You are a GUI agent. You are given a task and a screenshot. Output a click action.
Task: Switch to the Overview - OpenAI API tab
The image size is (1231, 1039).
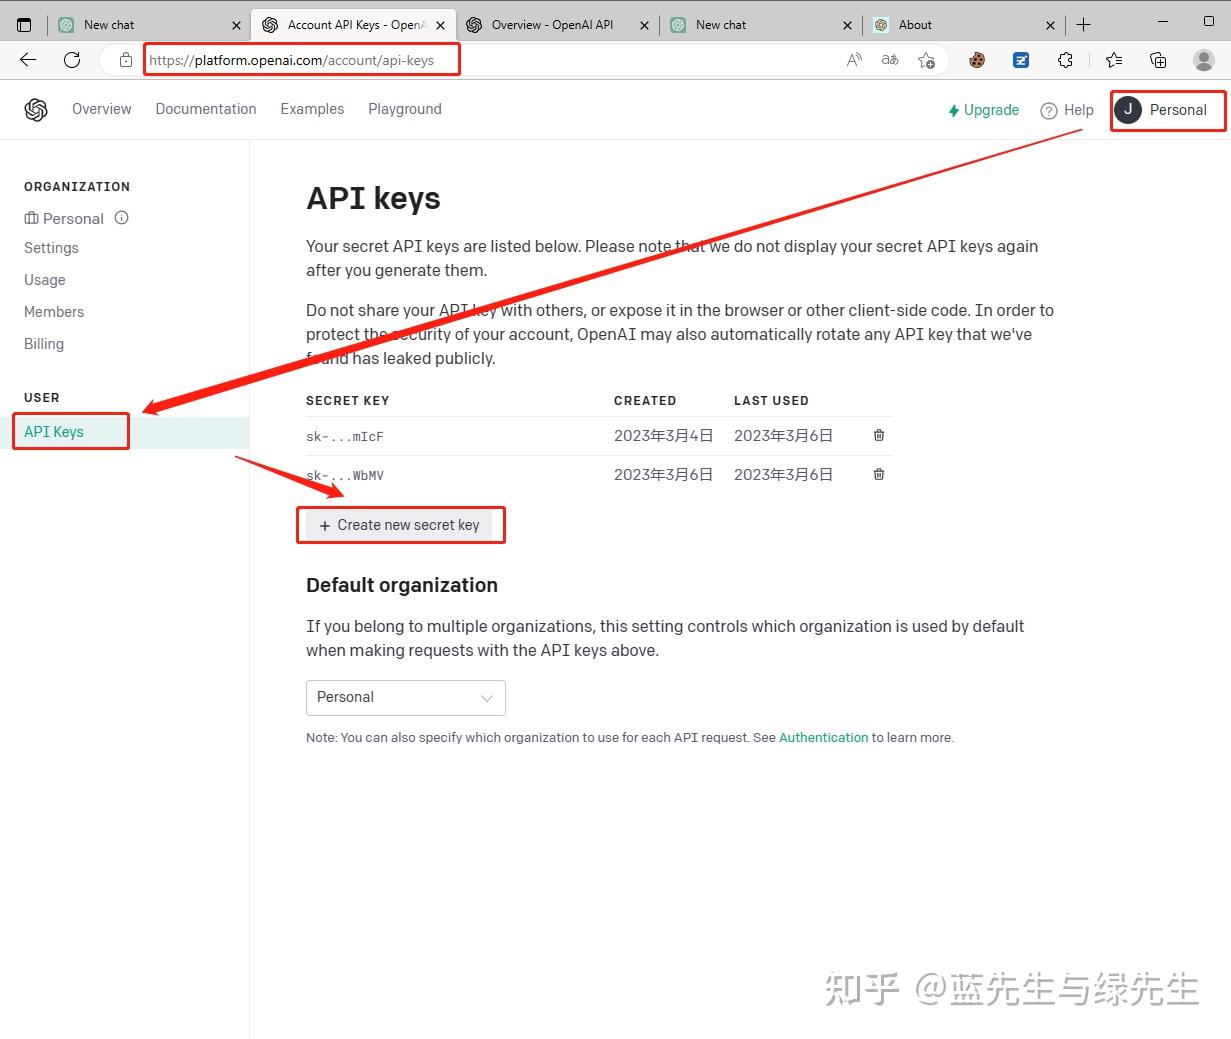pos(555,24)
